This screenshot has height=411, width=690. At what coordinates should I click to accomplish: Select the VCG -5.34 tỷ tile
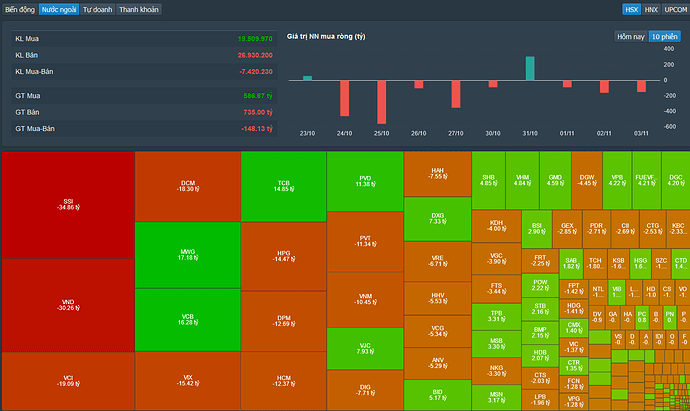tap(438, 331)
